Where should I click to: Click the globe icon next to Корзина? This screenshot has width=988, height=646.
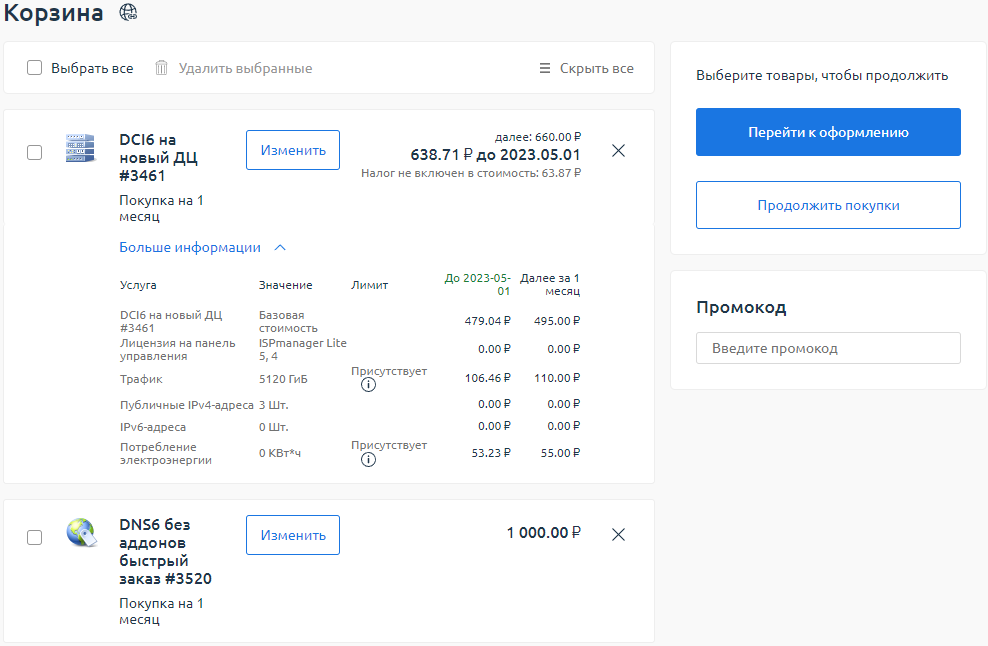click(x=129, y=12)
